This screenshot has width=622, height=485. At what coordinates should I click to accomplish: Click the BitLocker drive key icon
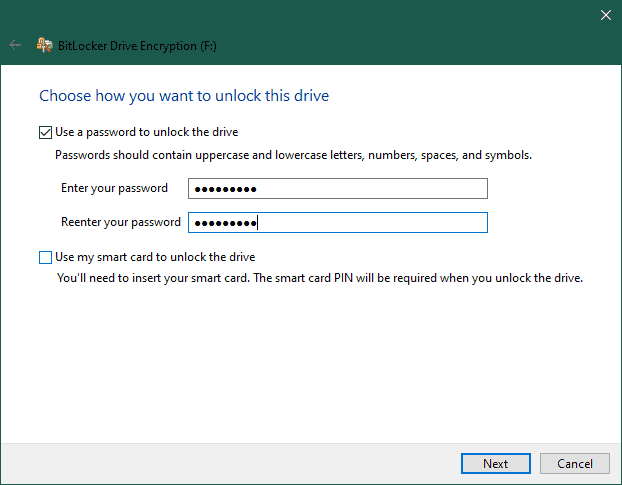(x=44, y=45)
